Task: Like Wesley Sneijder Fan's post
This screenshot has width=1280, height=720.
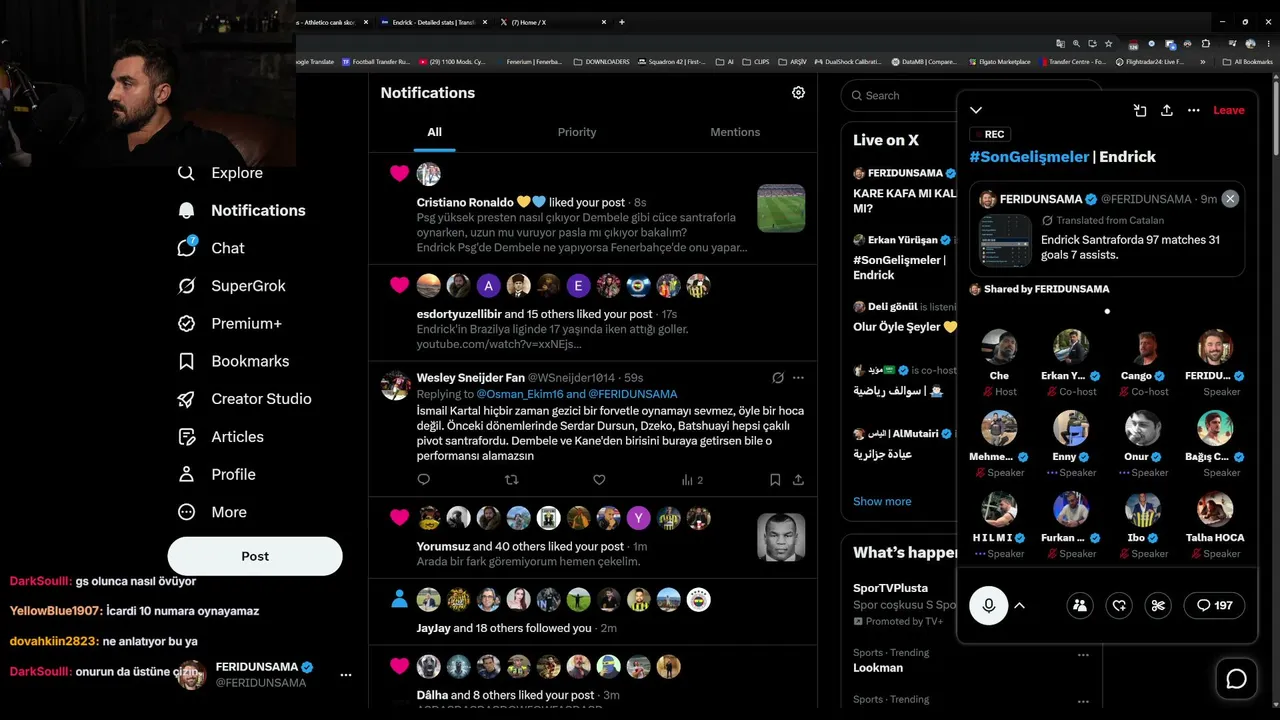Action: (599, 480)
